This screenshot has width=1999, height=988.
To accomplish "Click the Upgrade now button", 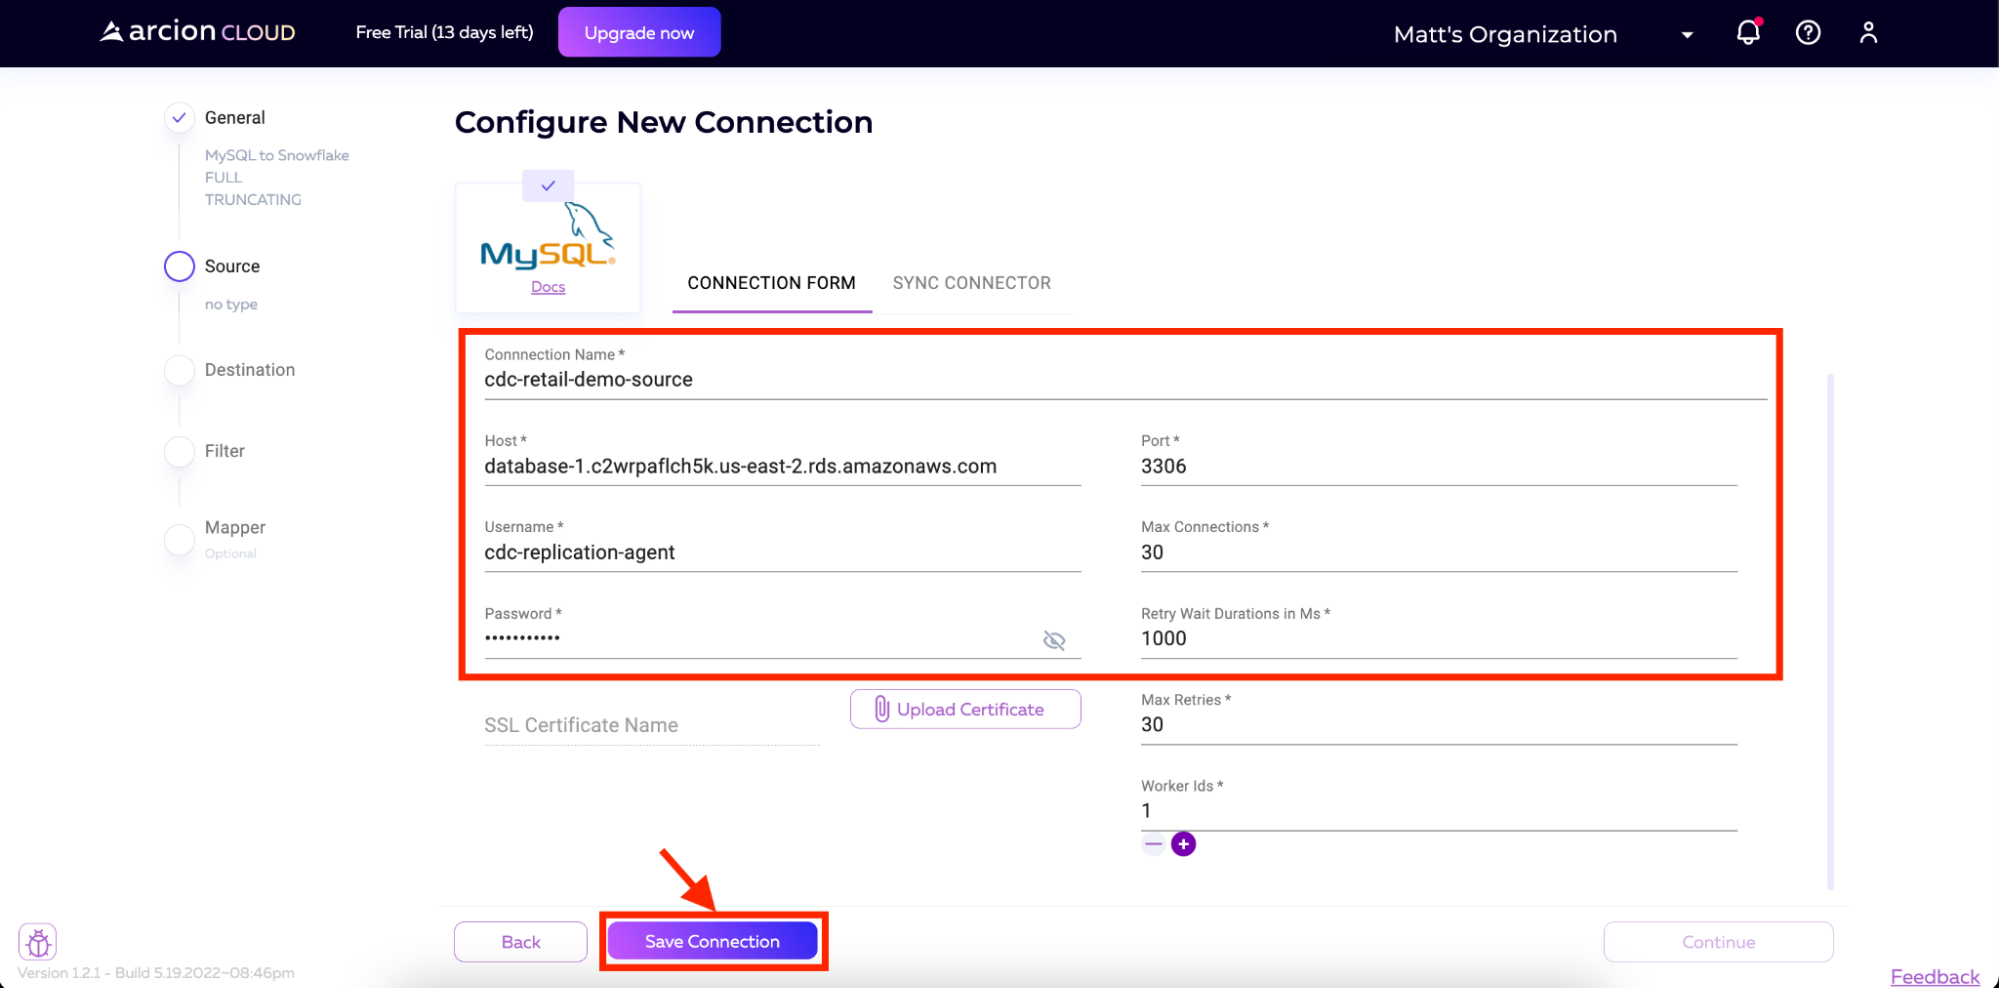I will [x=639, y=32].
